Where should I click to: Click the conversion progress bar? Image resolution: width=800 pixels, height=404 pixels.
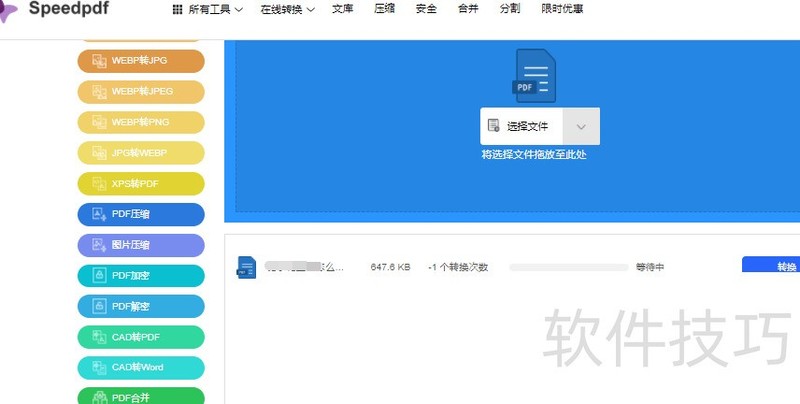[569, 267]
